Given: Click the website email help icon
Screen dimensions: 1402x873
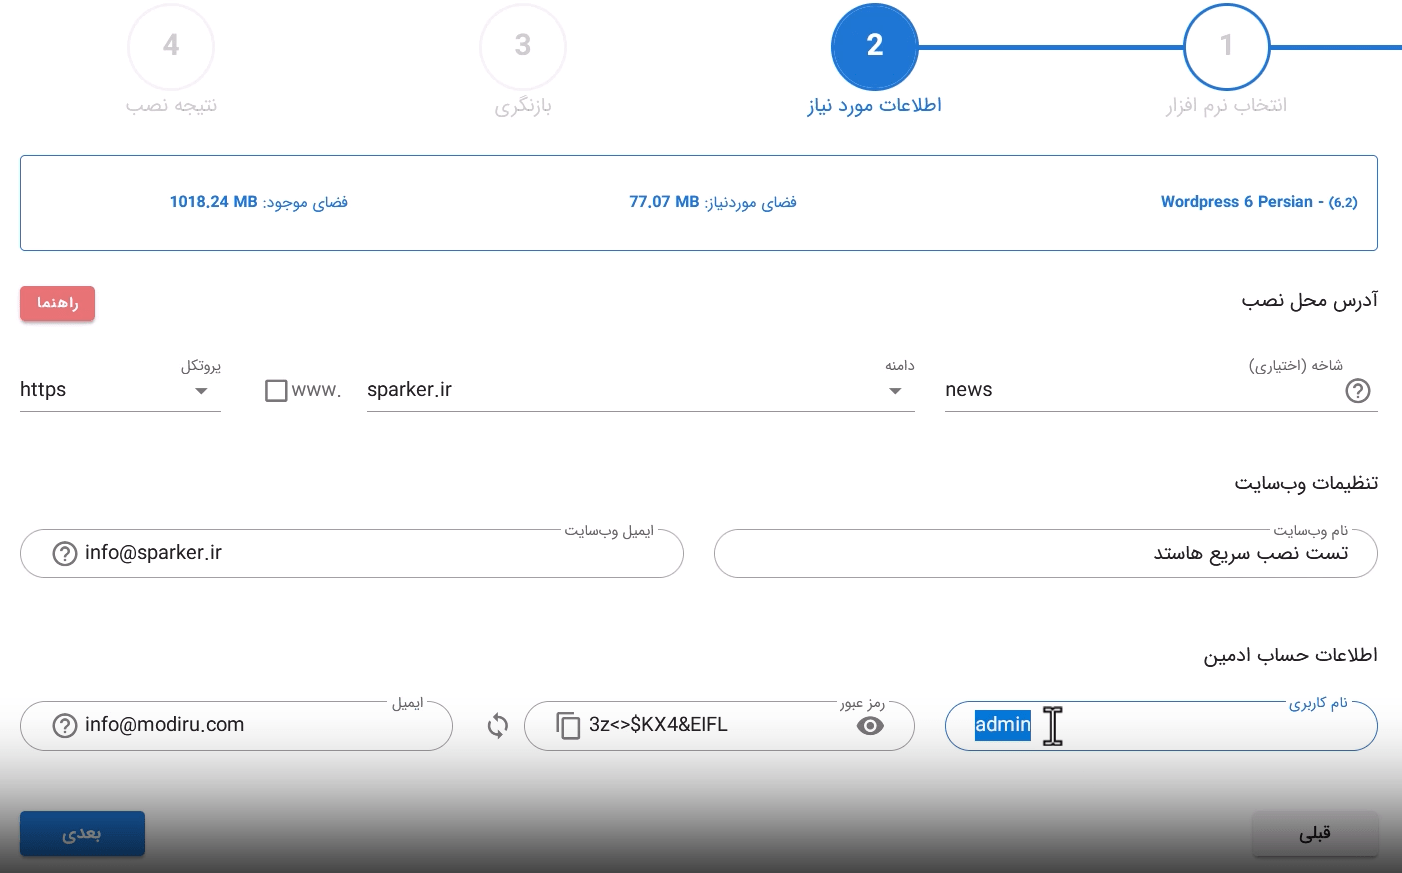Looking at the screenshot, I should click(x=64, y=554).
